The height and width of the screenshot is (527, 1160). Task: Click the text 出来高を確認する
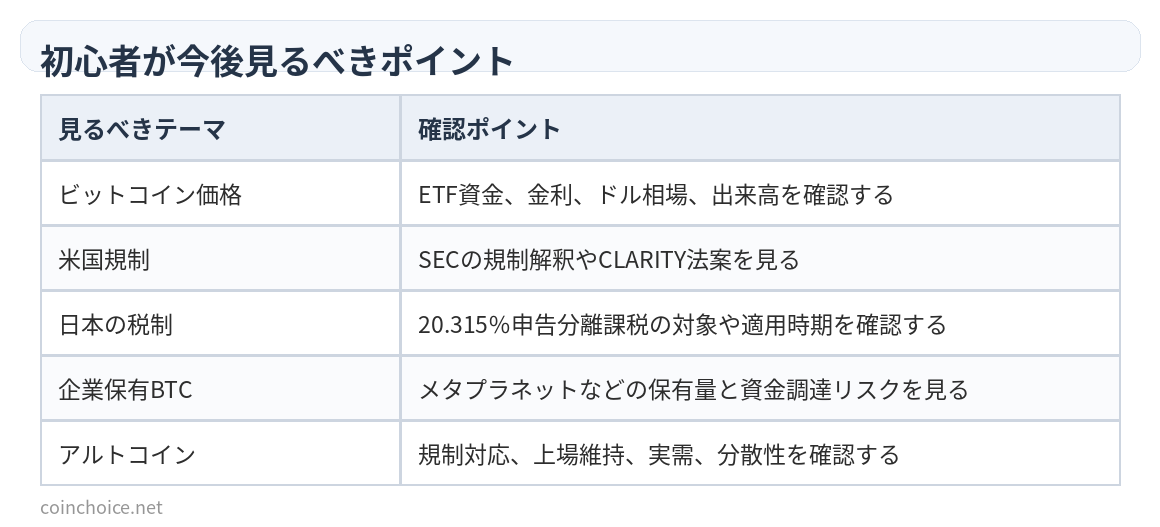[x=803, y=195]
